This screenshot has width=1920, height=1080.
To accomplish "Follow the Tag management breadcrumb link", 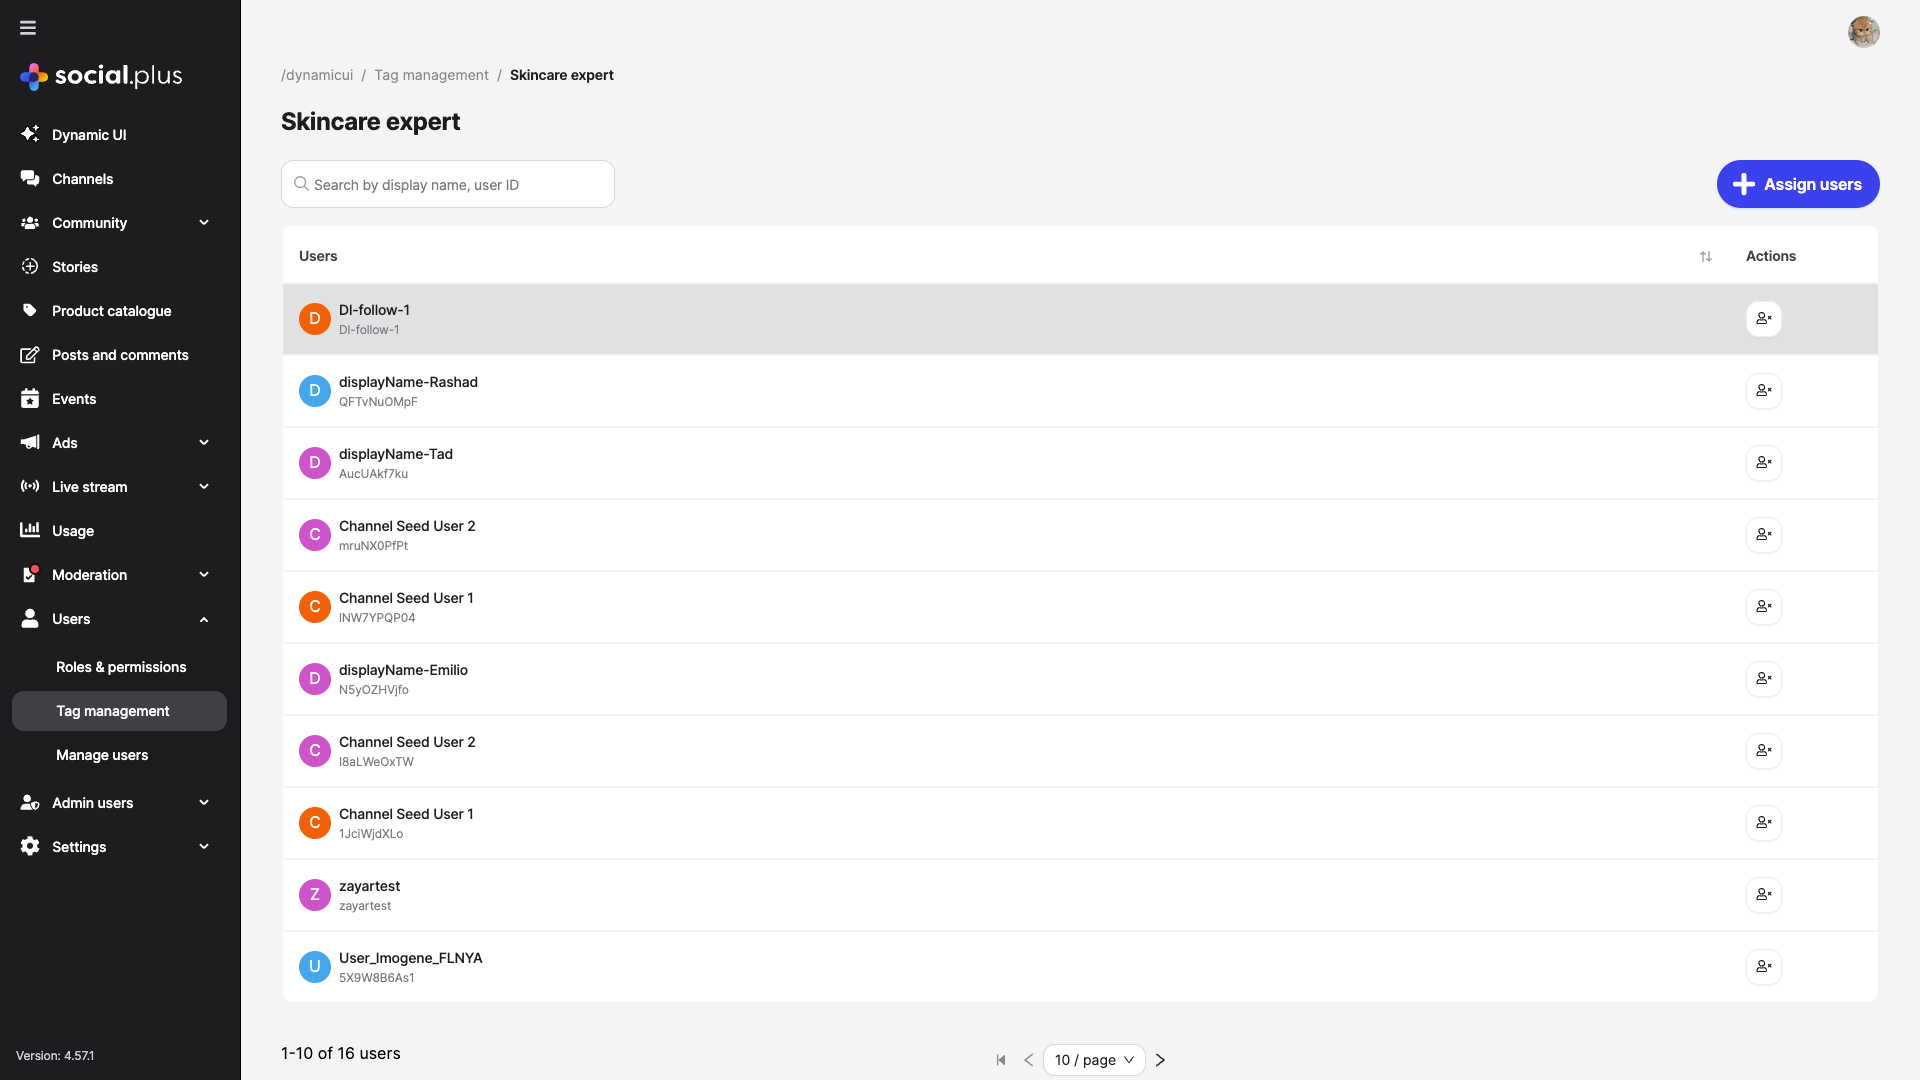I will click(x=431, y=75).
